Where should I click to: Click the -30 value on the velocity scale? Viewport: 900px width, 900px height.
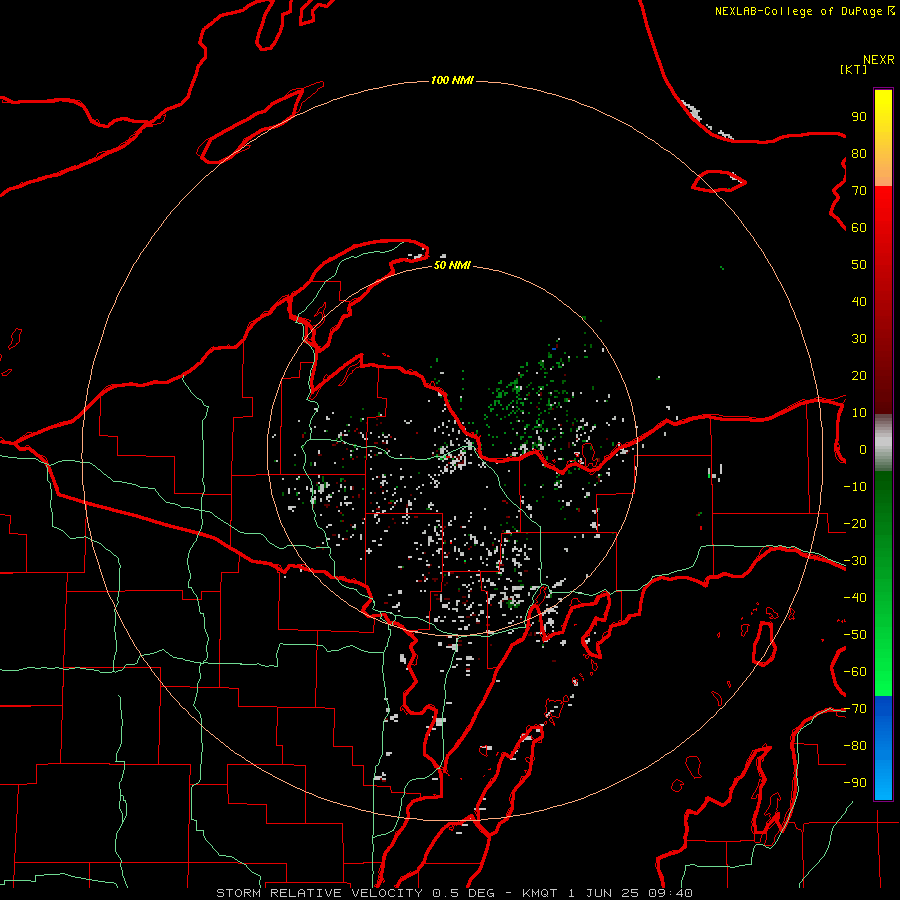pyautogui.click(x=855, y=561)
